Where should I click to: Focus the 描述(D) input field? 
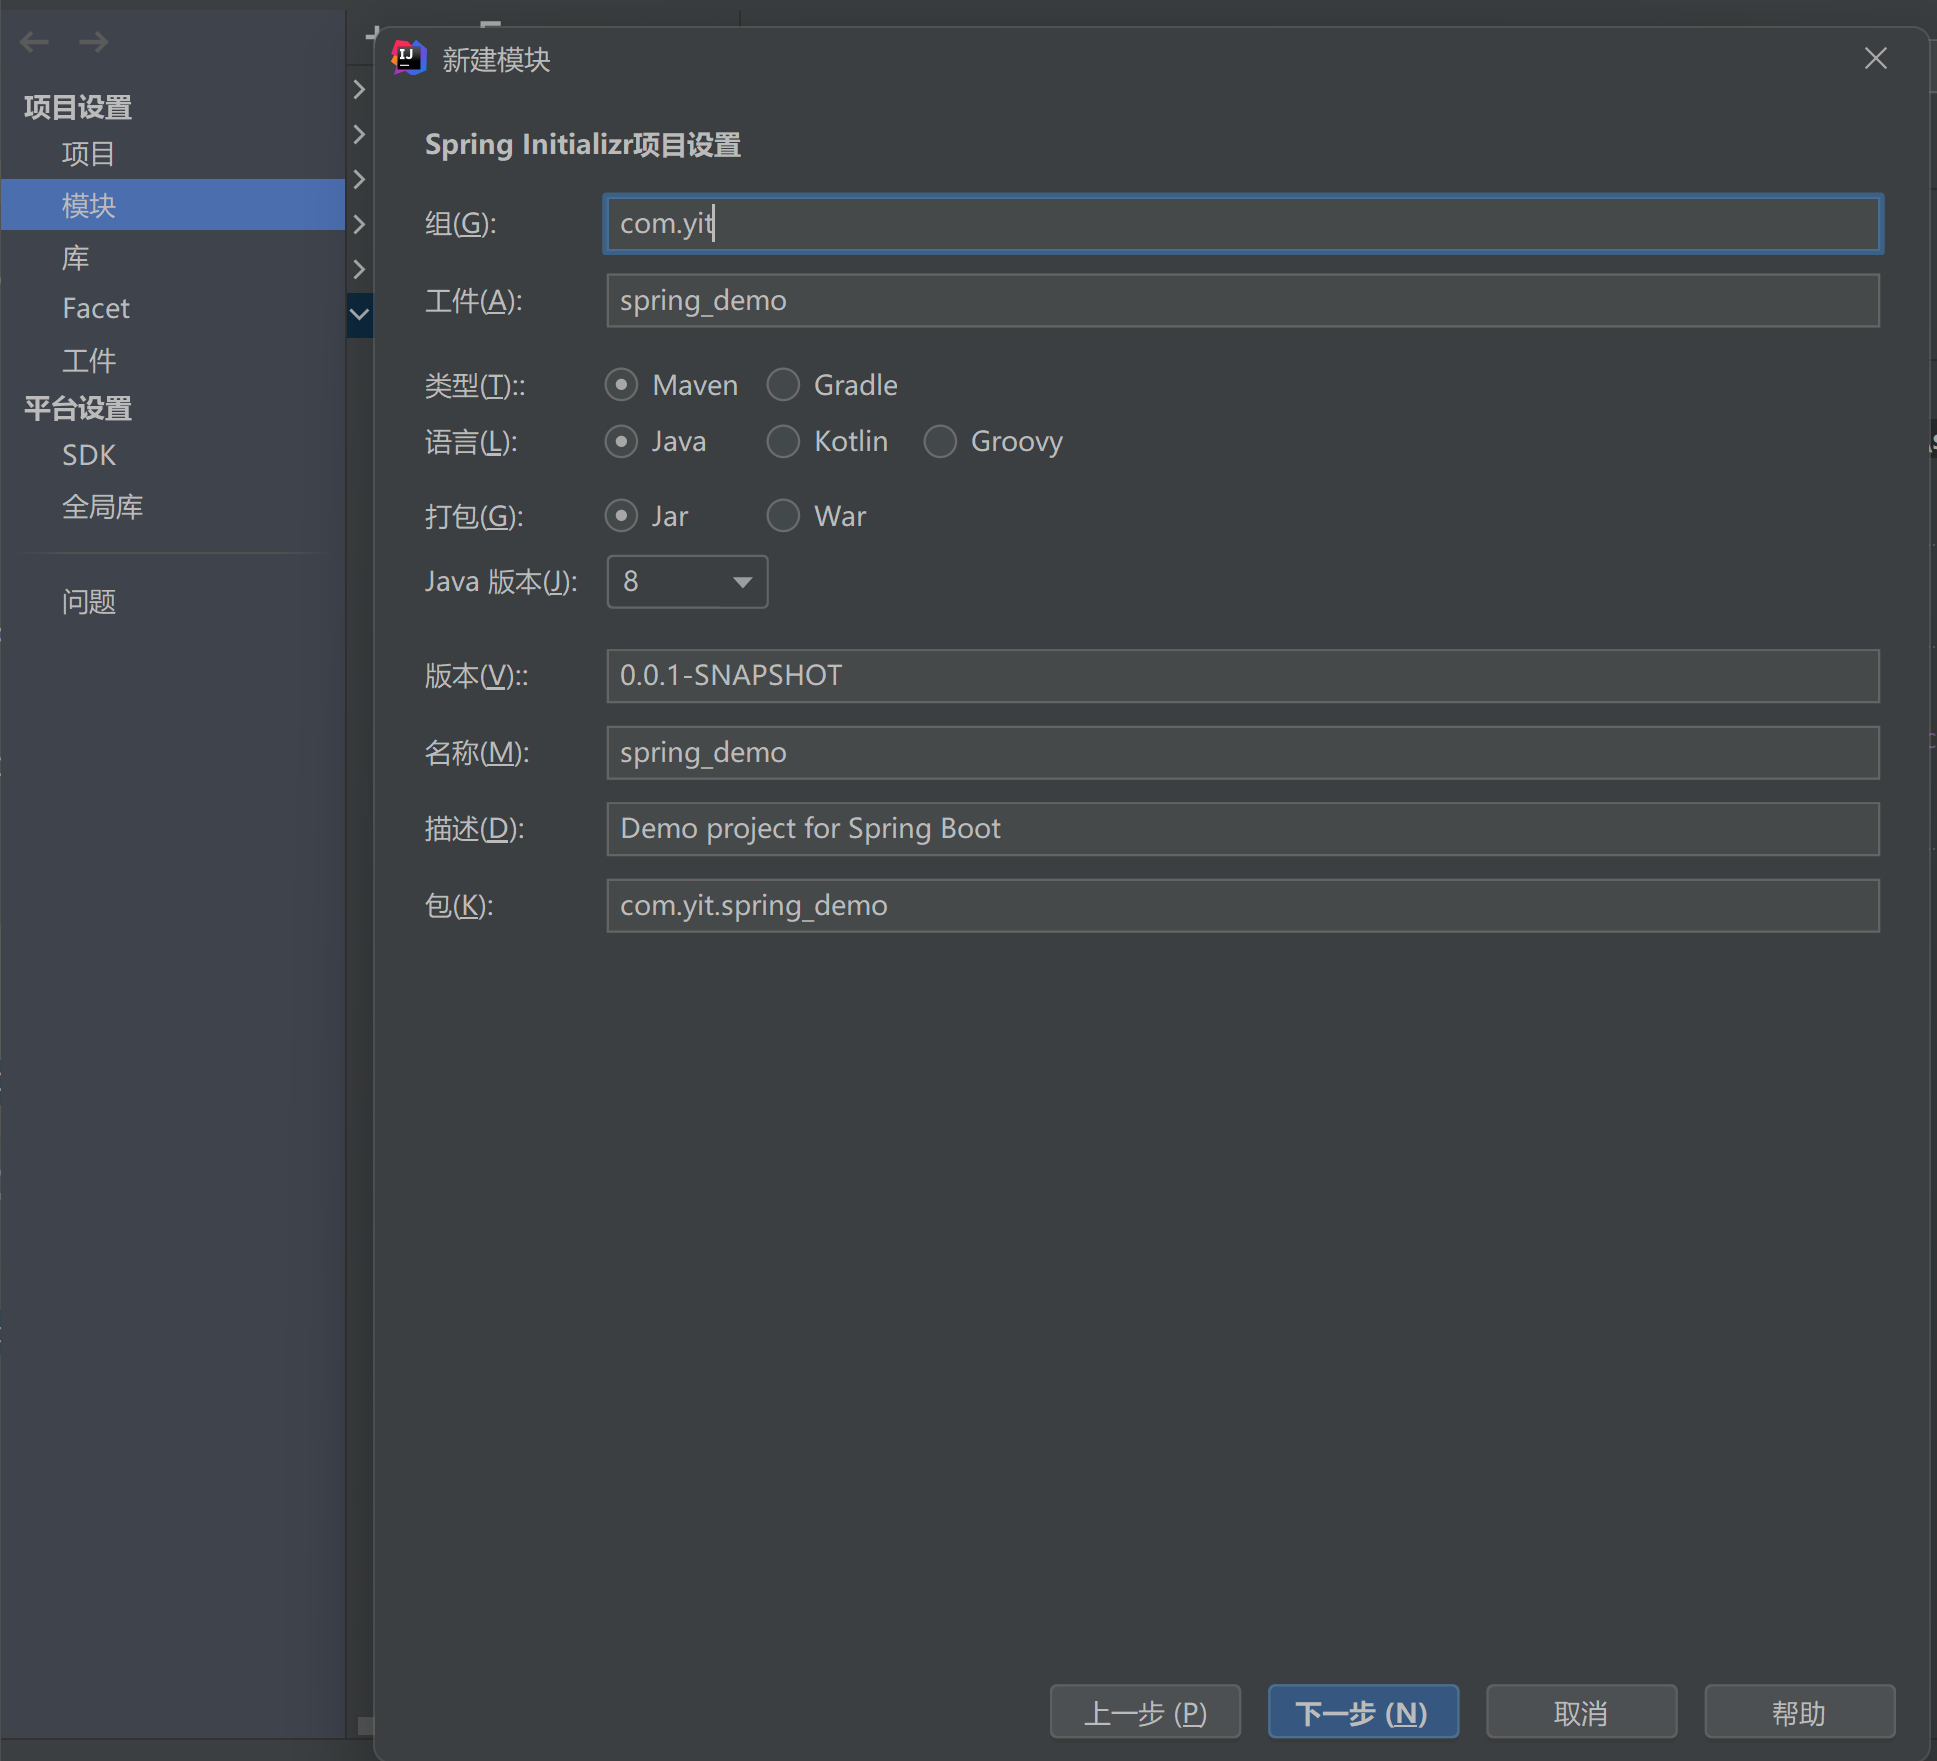coord(1243,829)
